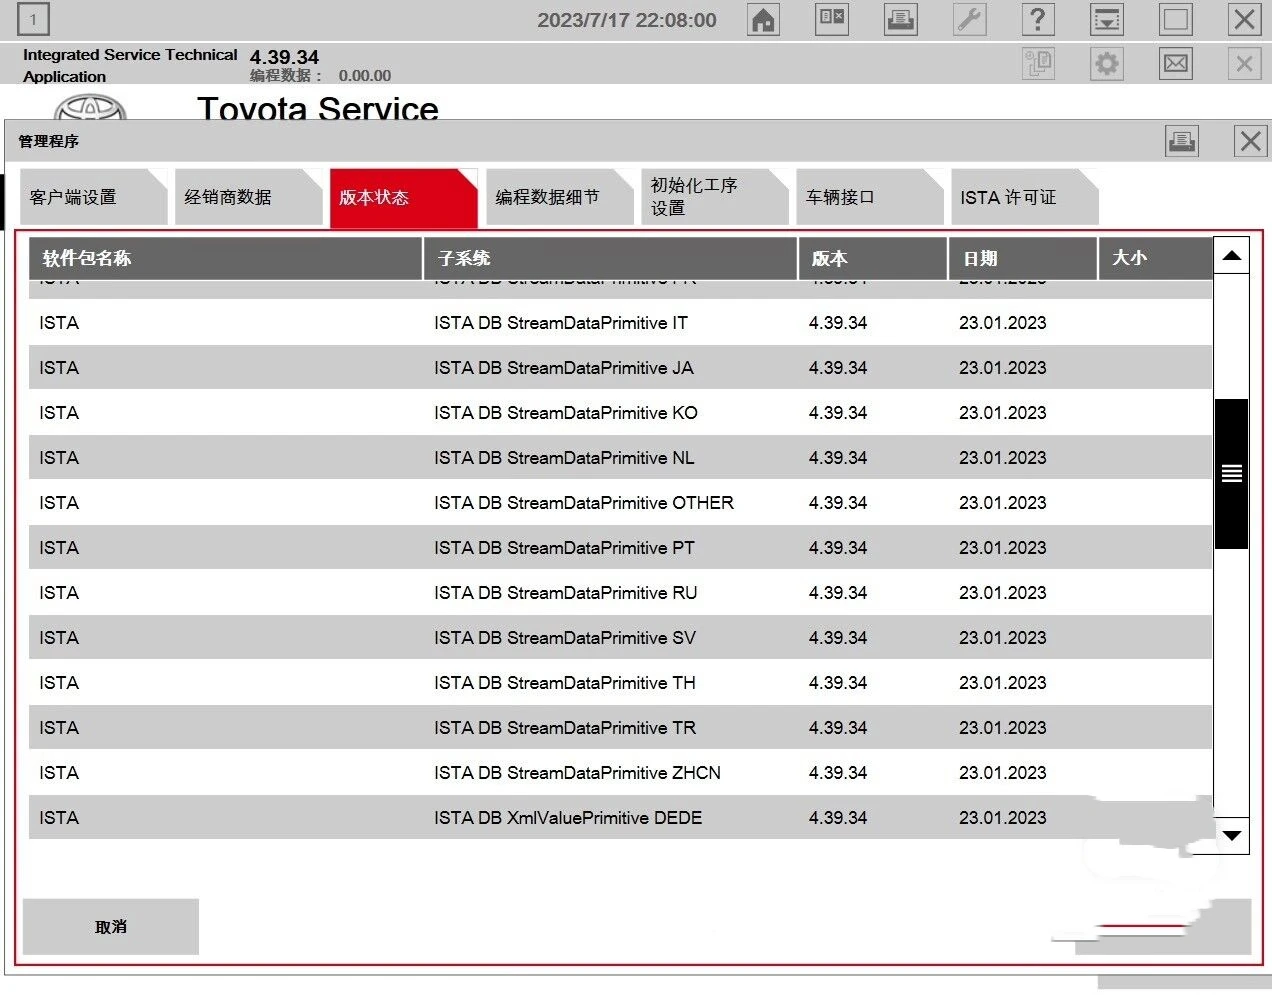The image size is (1272, 995).
Task: Open the ISTA 许可证 tab
Action: (1025, 197)
